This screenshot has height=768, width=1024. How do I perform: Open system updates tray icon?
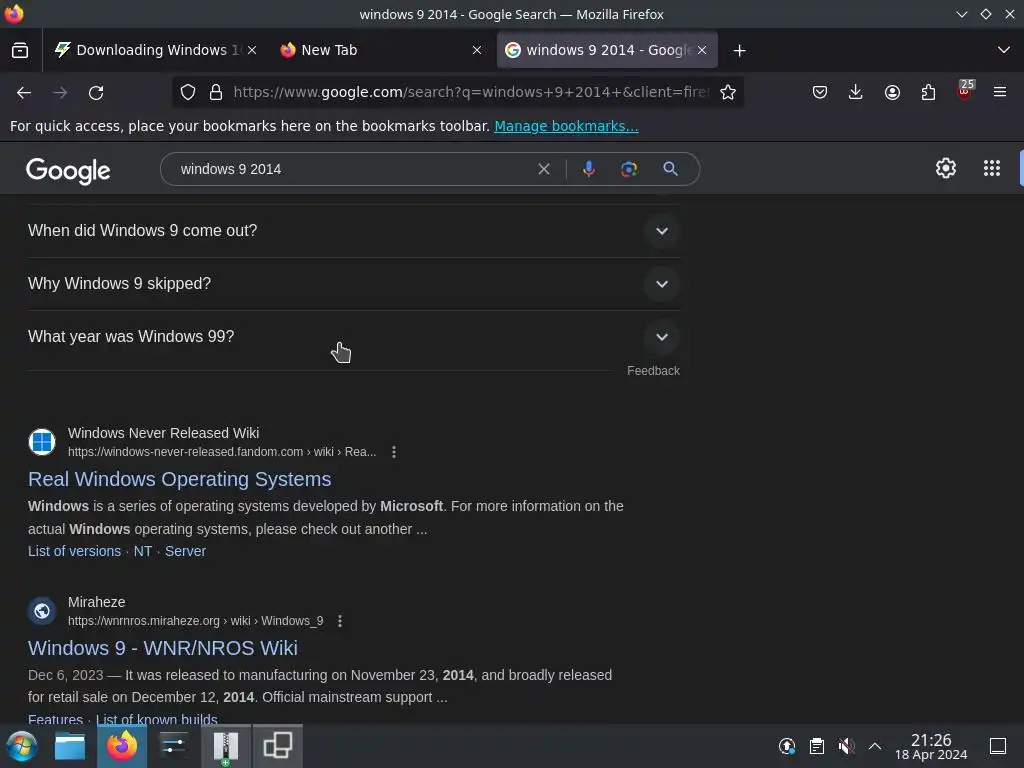click(x=787, y=746)
